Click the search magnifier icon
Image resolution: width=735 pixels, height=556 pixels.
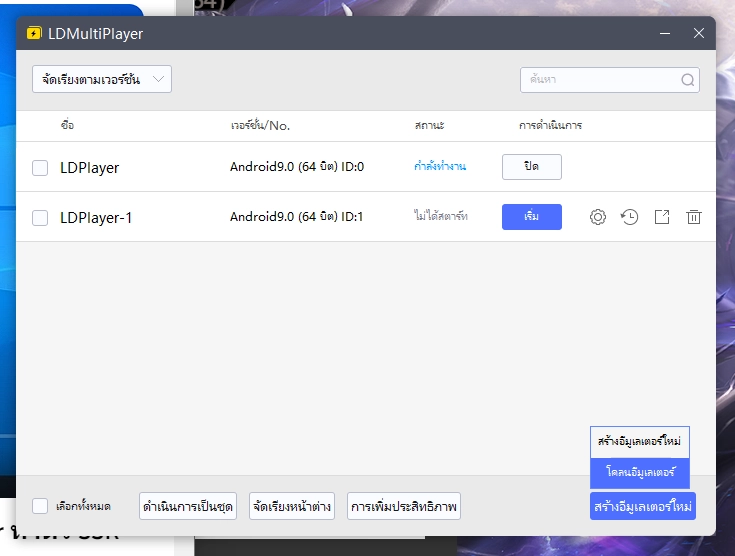[x=688, y=80]
